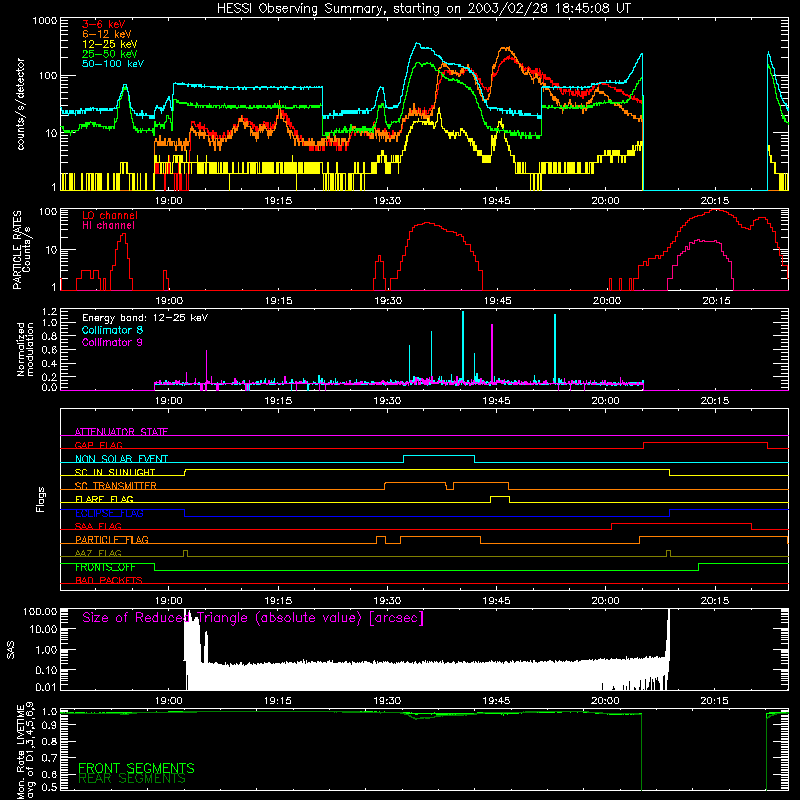Image resolution: width=800 pixels, height=800 pixels.
Task: Click the counts/s/detector axis label
Action: tap(20, 104)
